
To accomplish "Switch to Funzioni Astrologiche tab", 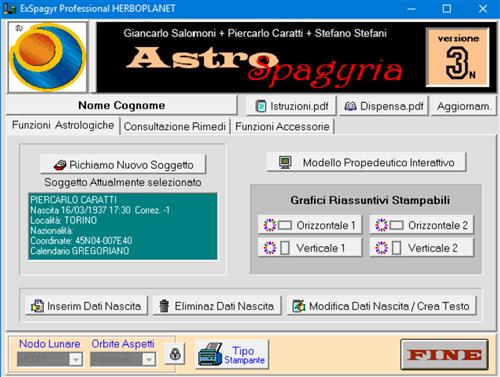I will (63, 125).
